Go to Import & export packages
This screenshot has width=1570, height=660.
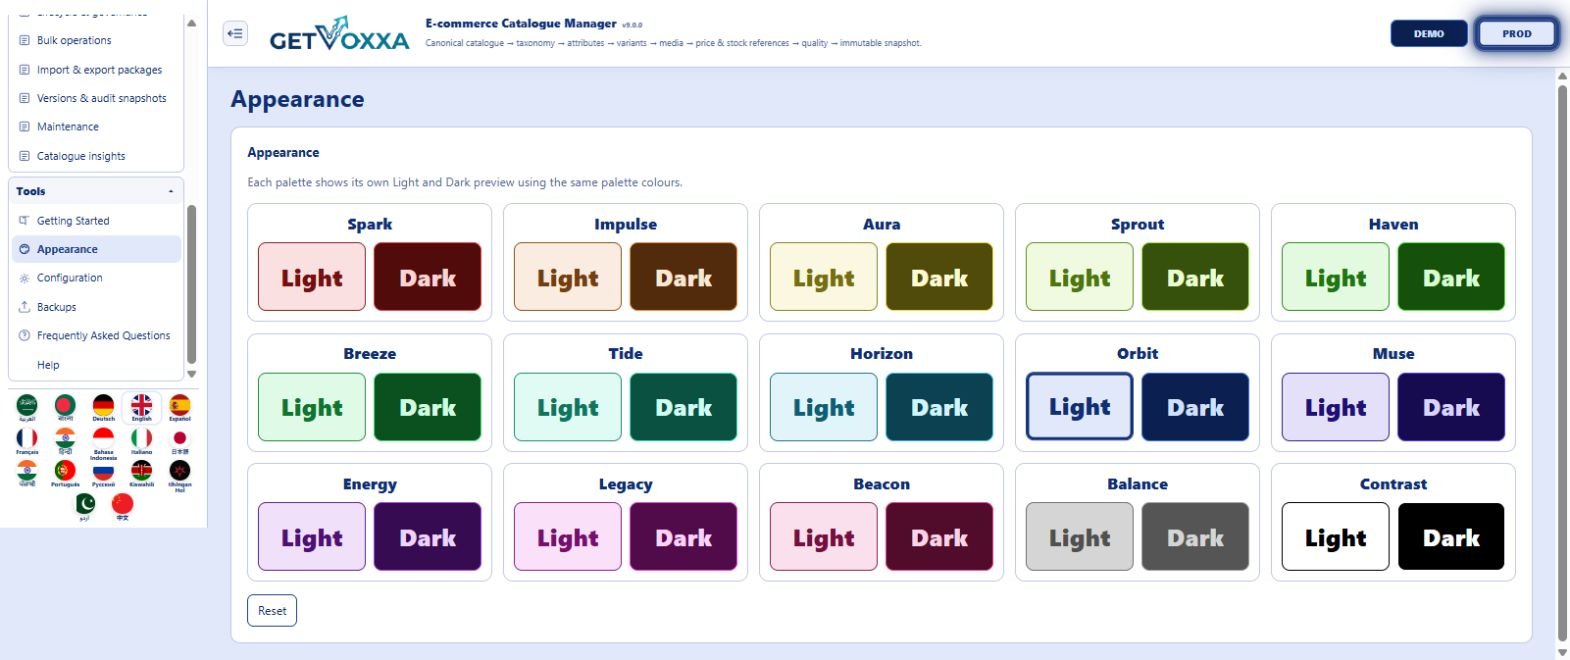(x=96, y=70)
